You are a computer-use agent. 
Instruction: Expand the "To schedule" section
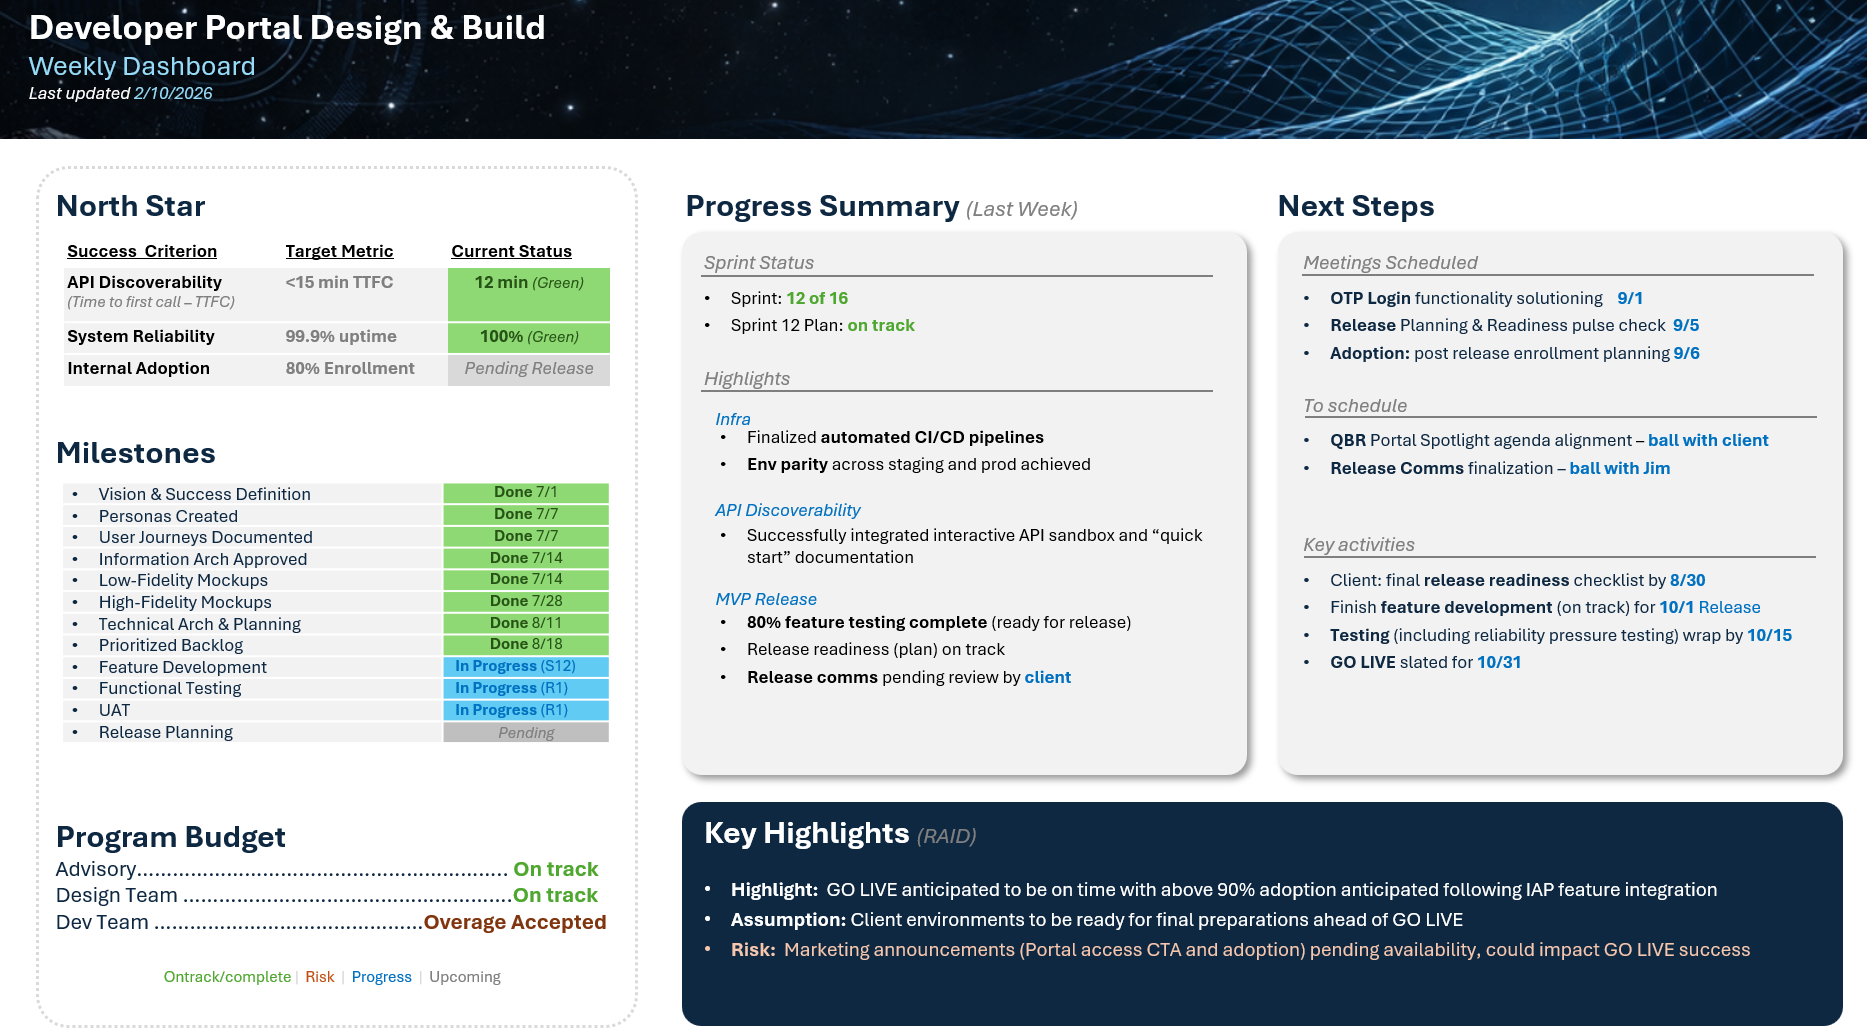pyautogui.click(x=1354, y=406)
